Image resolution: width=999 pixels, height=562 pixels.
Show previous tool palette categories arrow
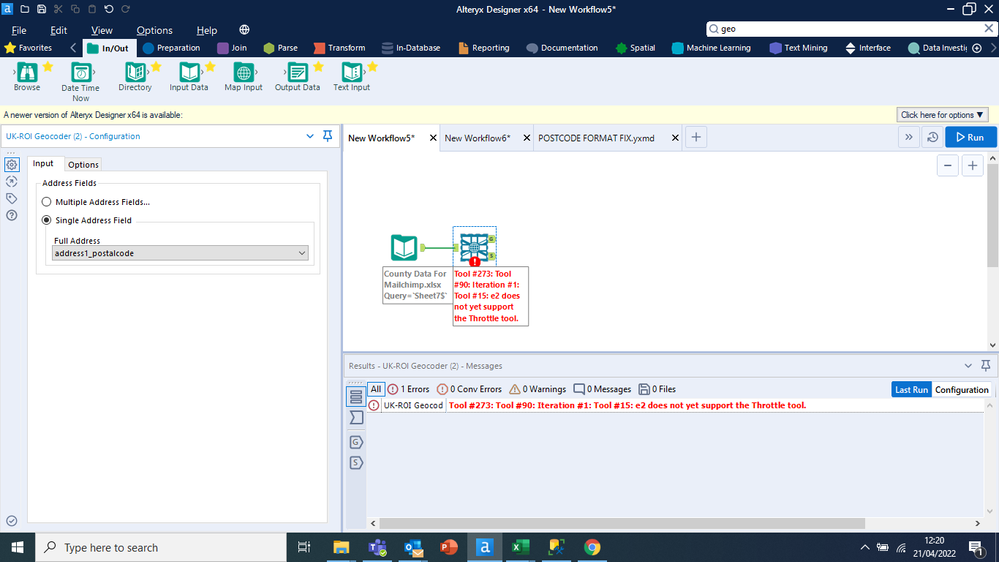pos(73,47)
